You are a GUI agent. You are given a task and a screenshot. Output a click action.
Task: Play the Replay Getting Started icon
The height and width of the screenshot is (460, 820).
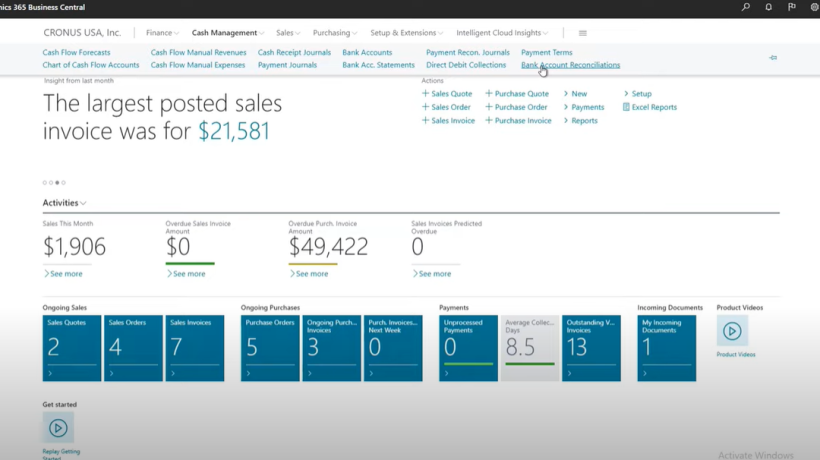(x=58, y=428)
